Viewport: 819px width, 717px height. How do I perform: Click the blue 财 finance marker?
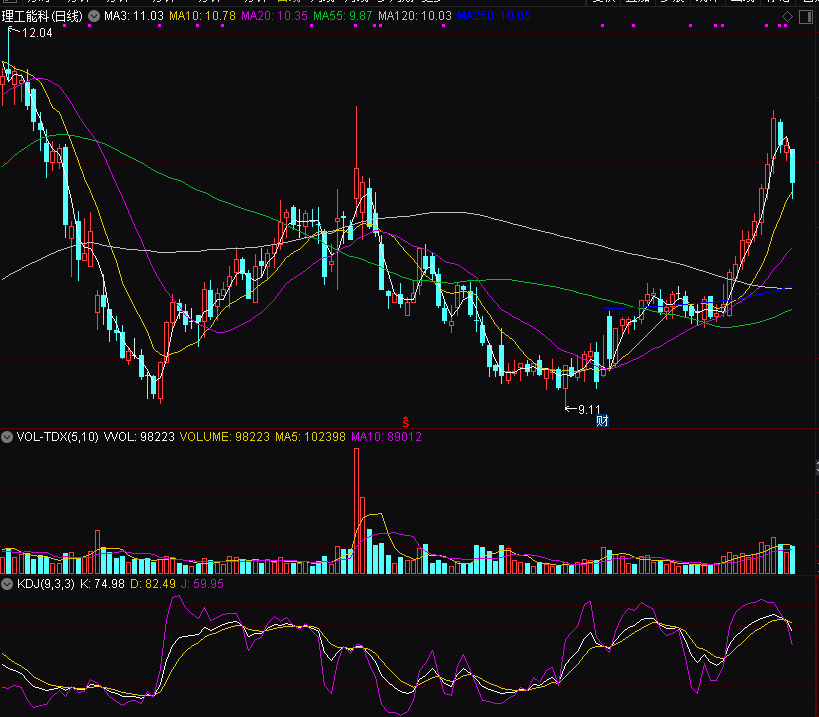click(602, 421)
